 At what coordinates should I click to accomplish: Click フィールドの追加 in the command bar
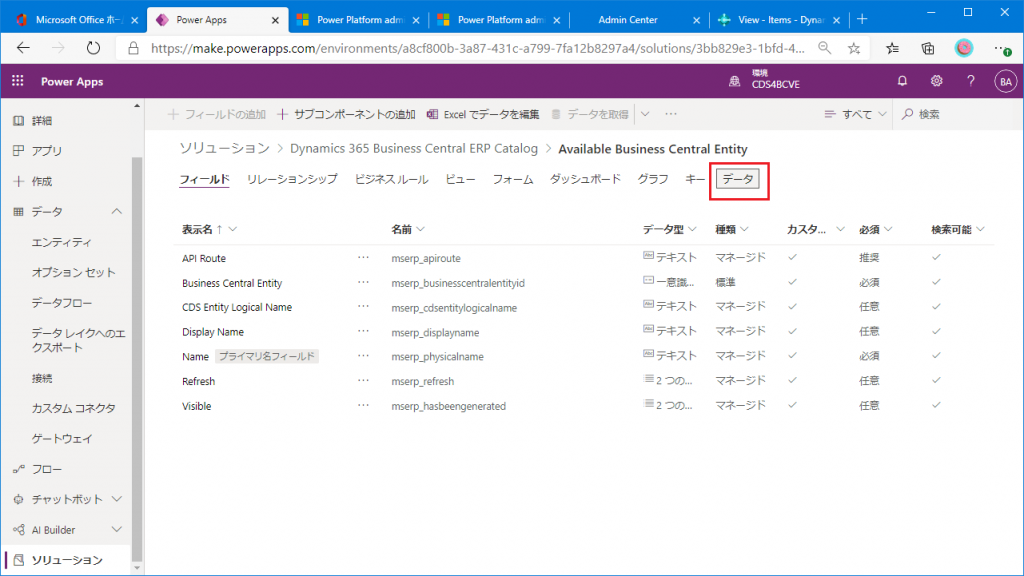[217, 114]
